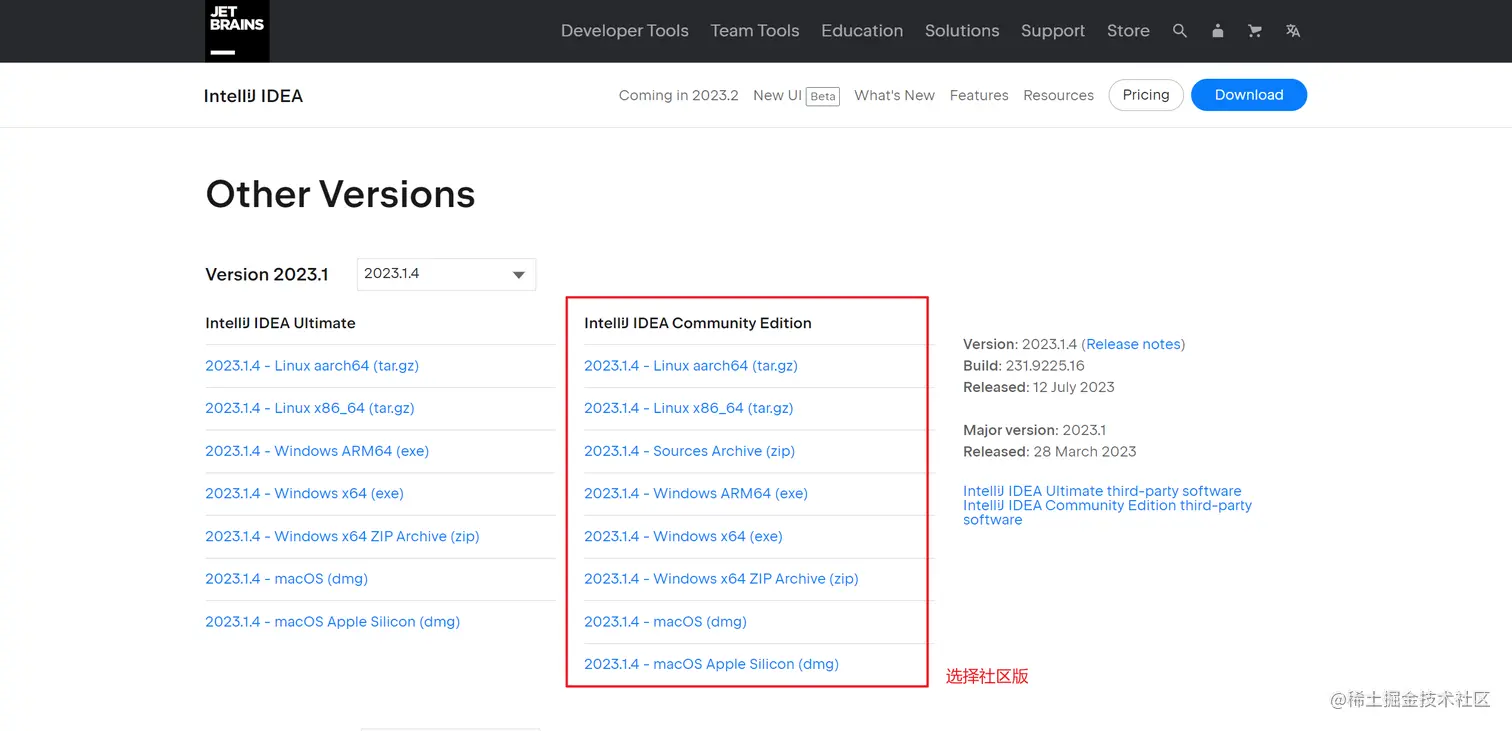
Task: Open the Developer Tools menu
Action: 625,31
